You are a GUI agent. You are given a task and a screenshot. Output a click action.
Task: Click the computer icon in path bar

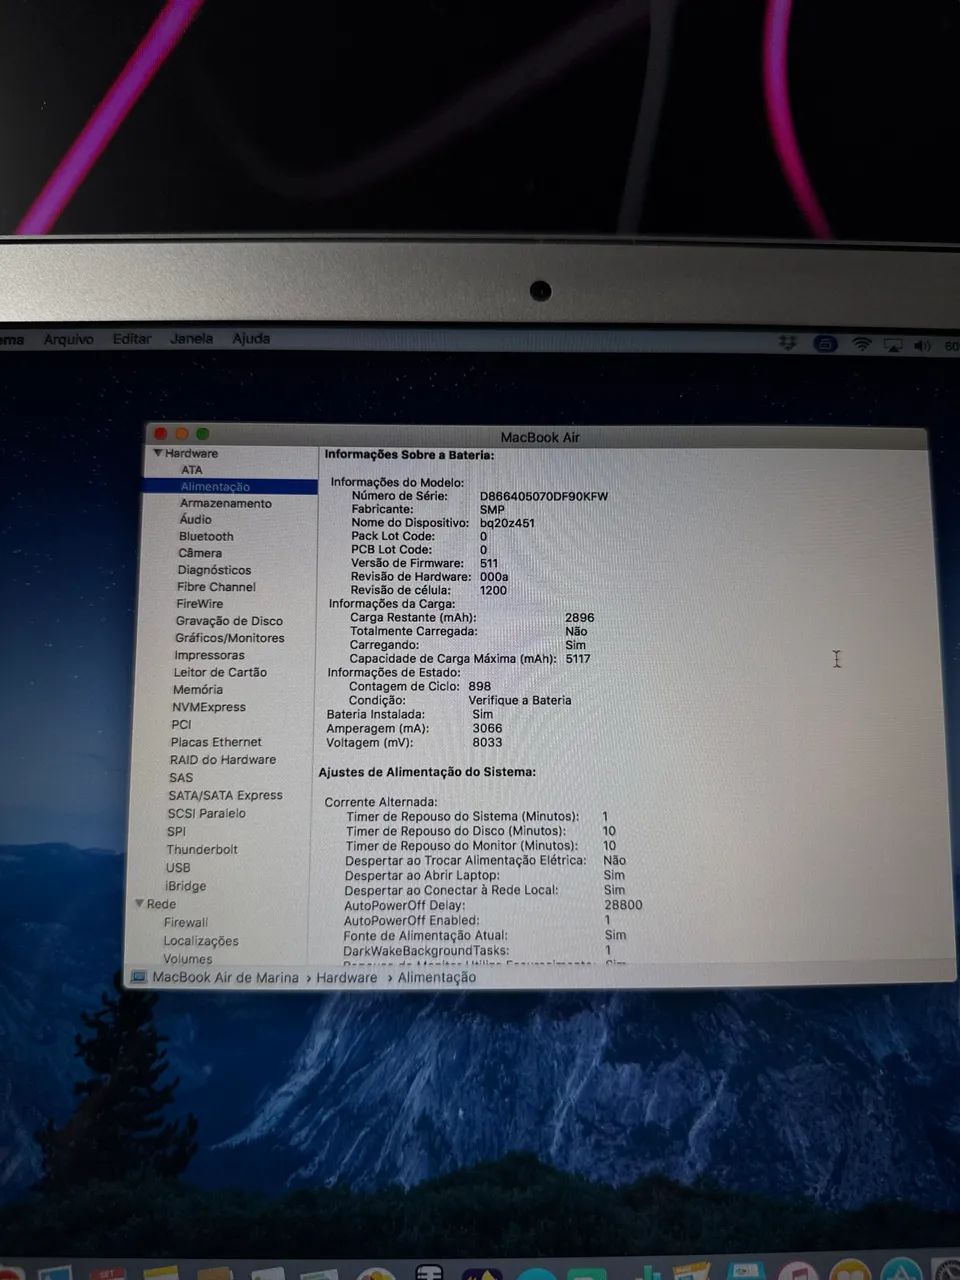click(138, 977)
